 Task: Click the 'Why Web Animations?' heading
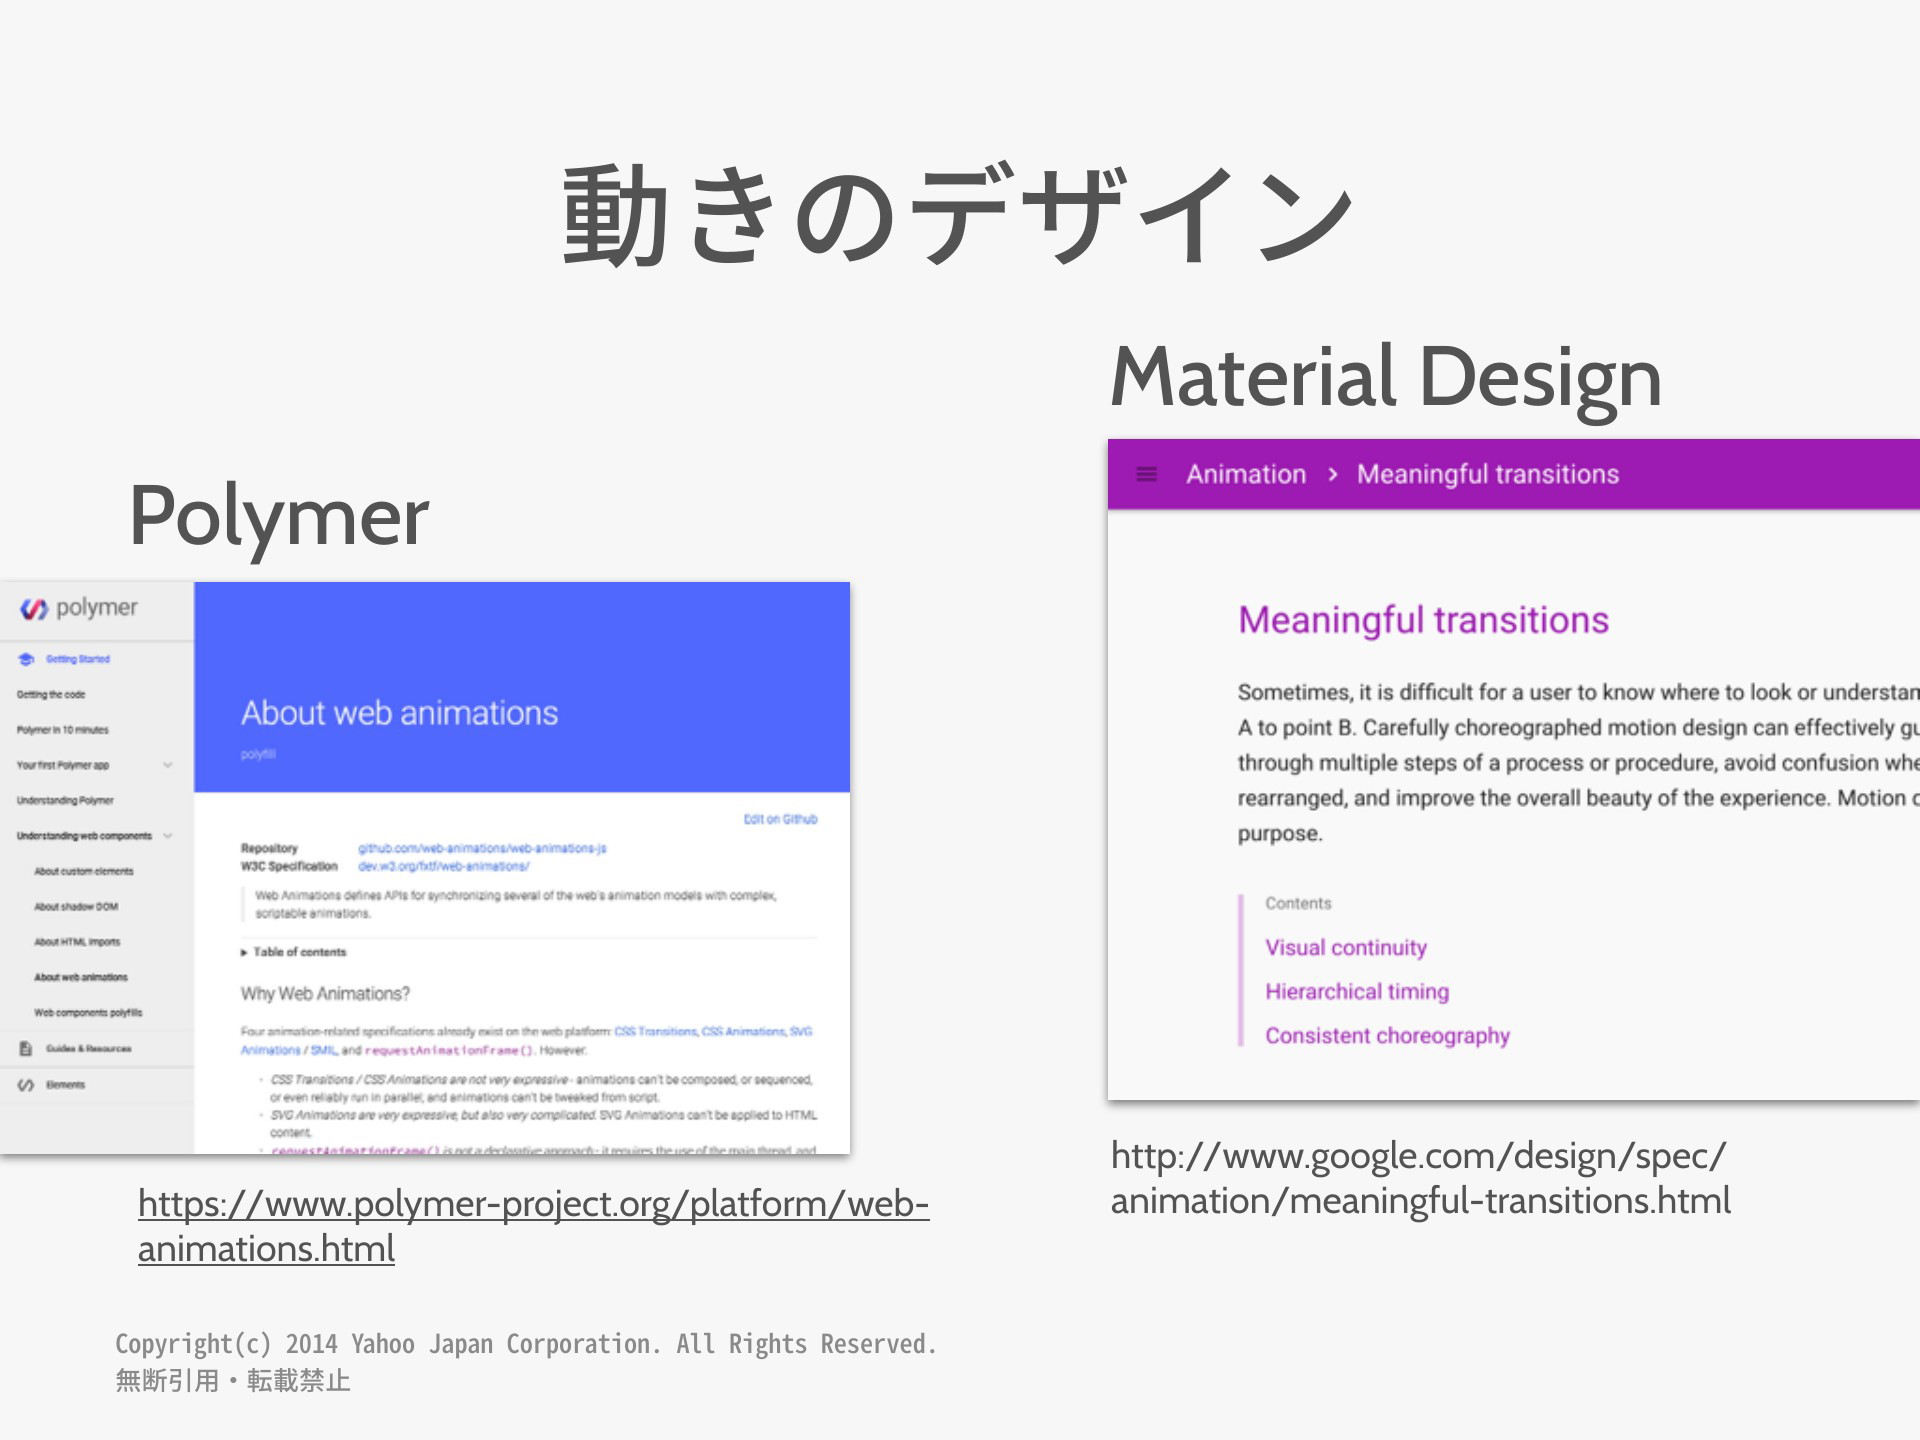pyautogui.click(x=325, y=993)
